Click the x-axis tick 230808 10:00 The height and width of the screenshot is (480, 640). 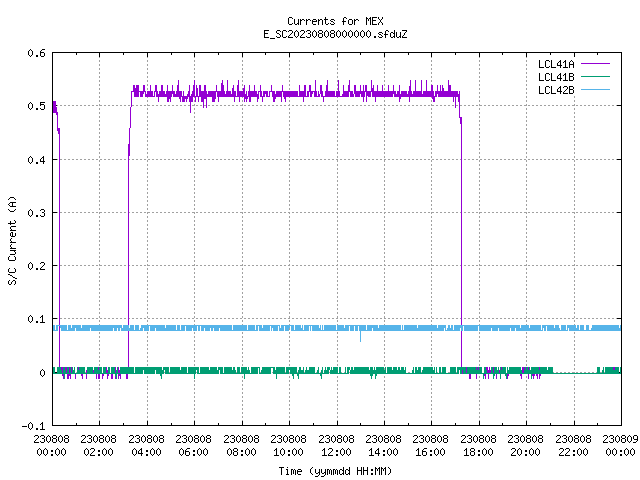coord(288,446)
